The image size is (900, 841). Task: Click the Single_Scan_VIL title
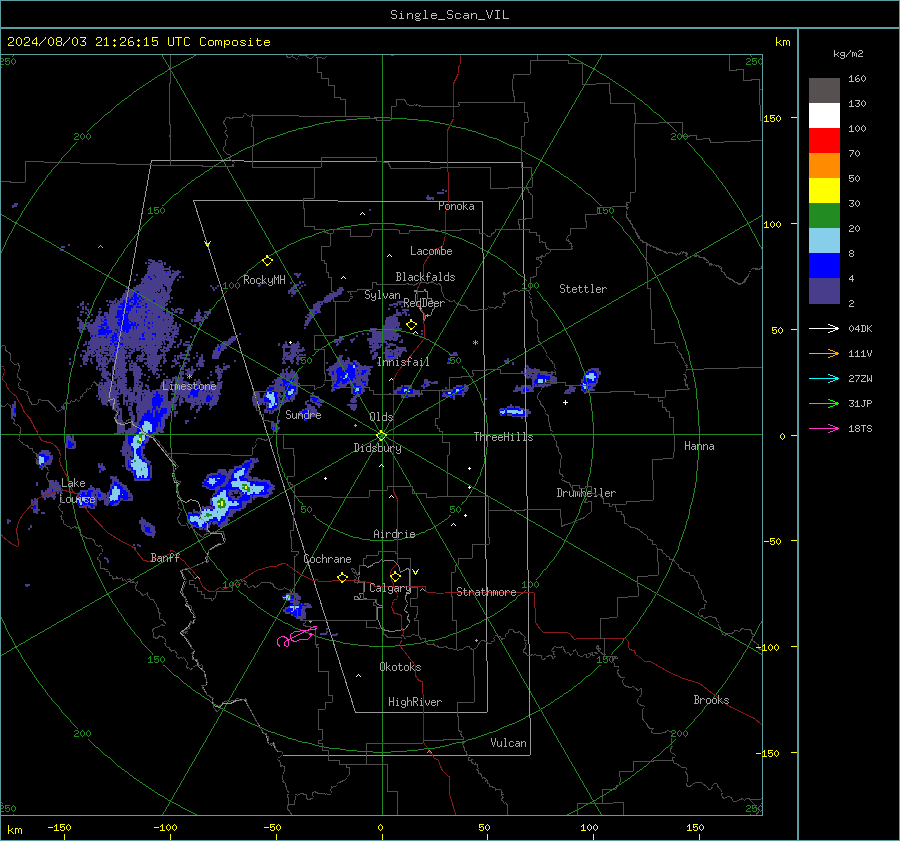coord(449,15)
